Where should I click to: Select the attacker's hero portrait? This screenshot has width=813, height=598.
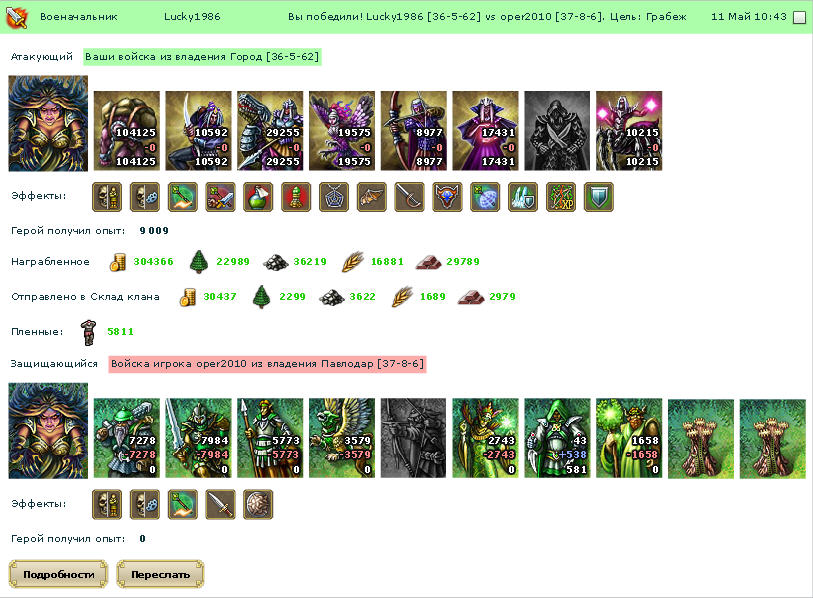48,123
